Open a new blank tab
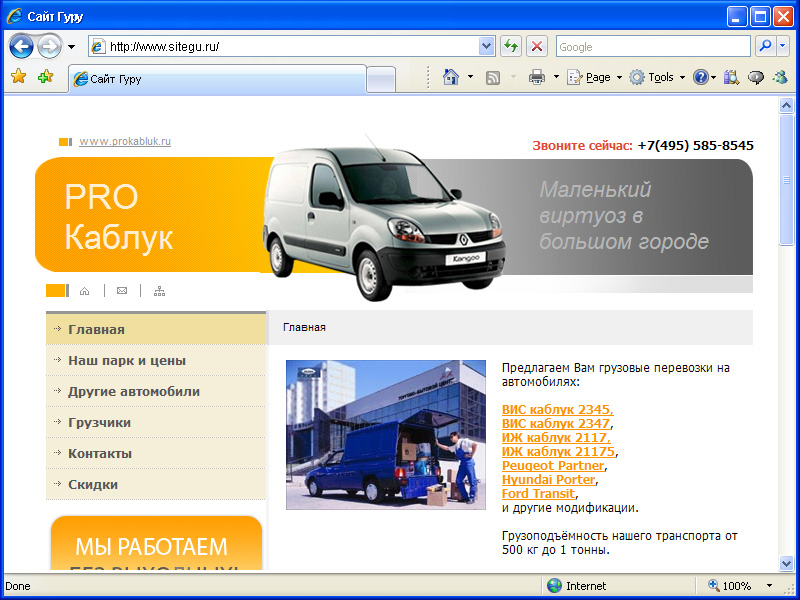 (381, 80)
